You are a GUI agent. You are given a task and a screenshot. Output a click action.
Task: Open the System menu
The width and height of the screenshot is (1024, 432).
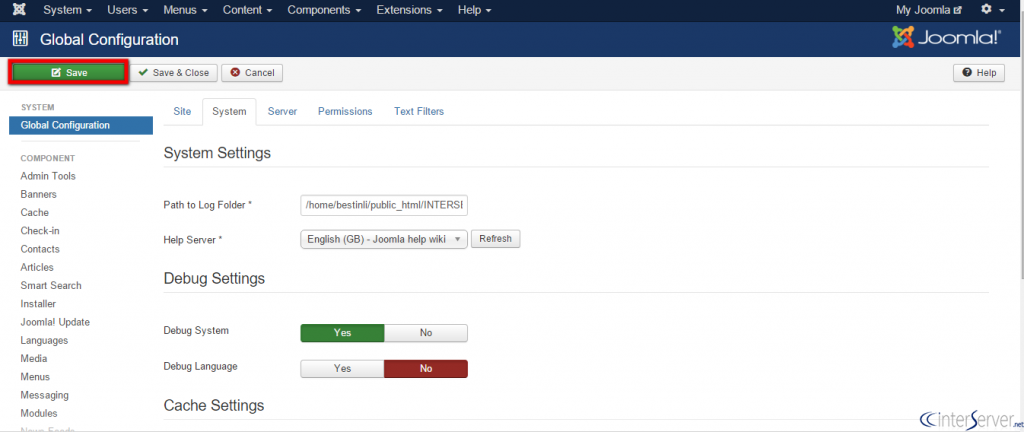point(67,10)
